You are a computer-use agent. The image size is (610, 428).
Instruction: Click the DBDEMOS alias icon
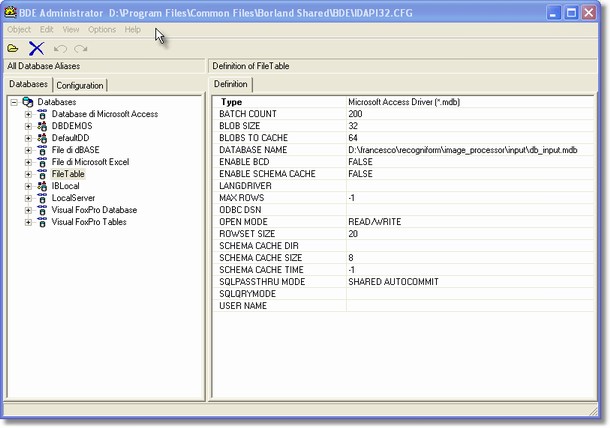click(42, 126)
